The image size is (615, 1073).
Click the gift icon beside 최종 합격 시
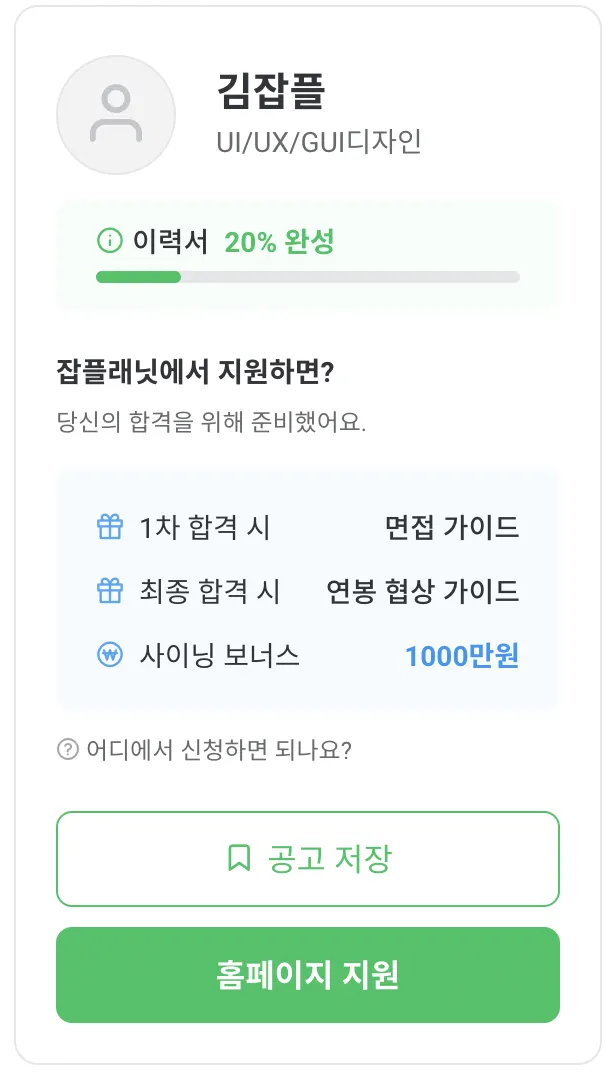(x=109, y=591)
